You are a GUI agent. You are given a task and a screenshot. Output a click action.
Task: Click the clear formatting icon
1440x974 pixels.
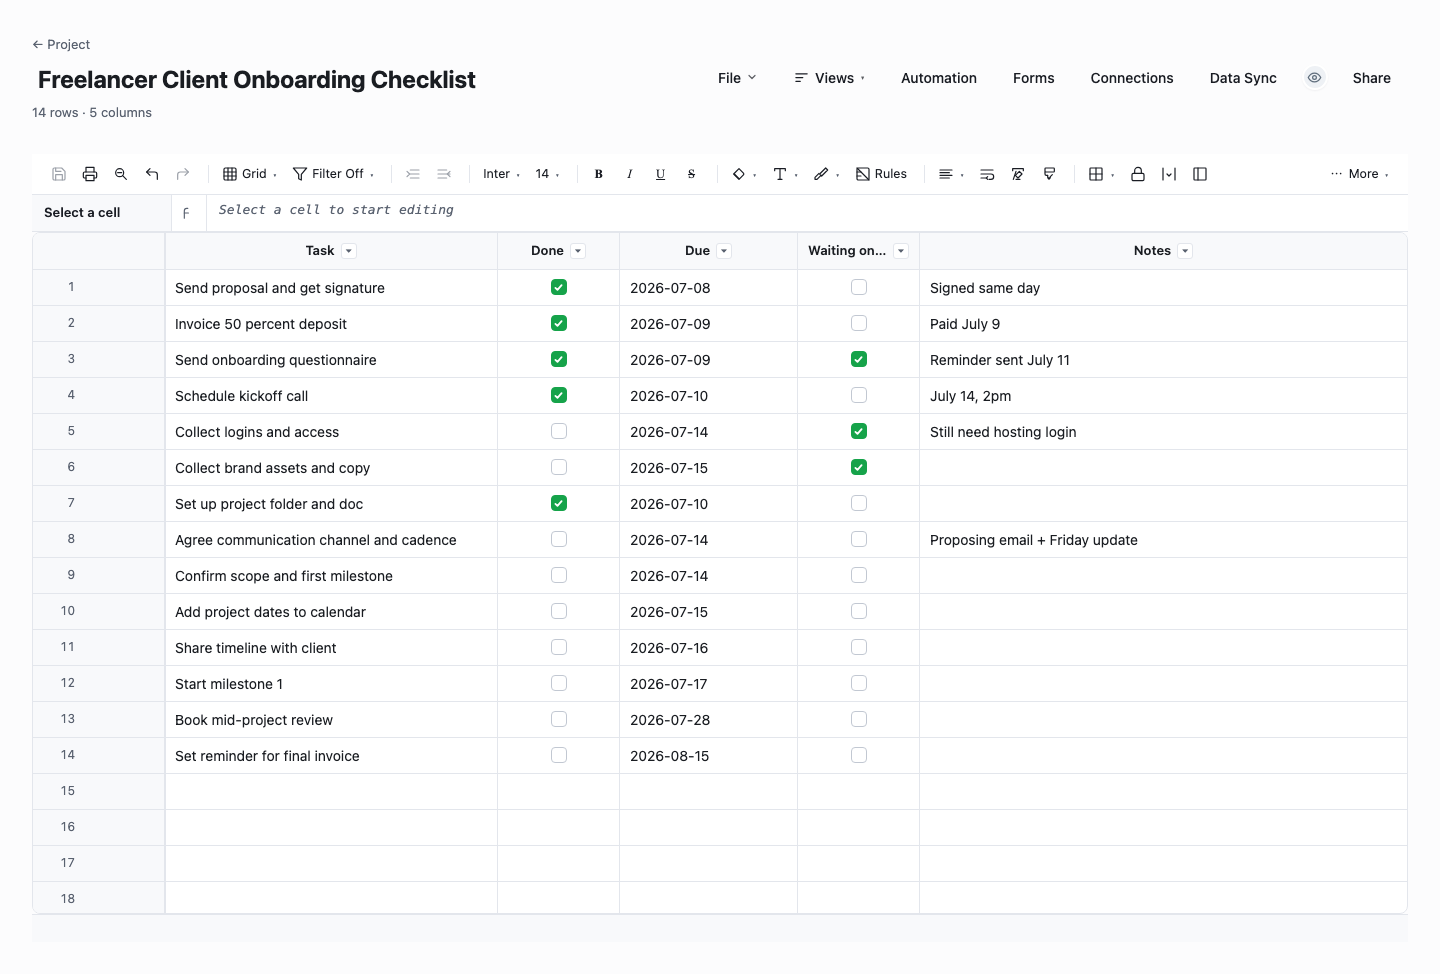[x=1018, y=174]
